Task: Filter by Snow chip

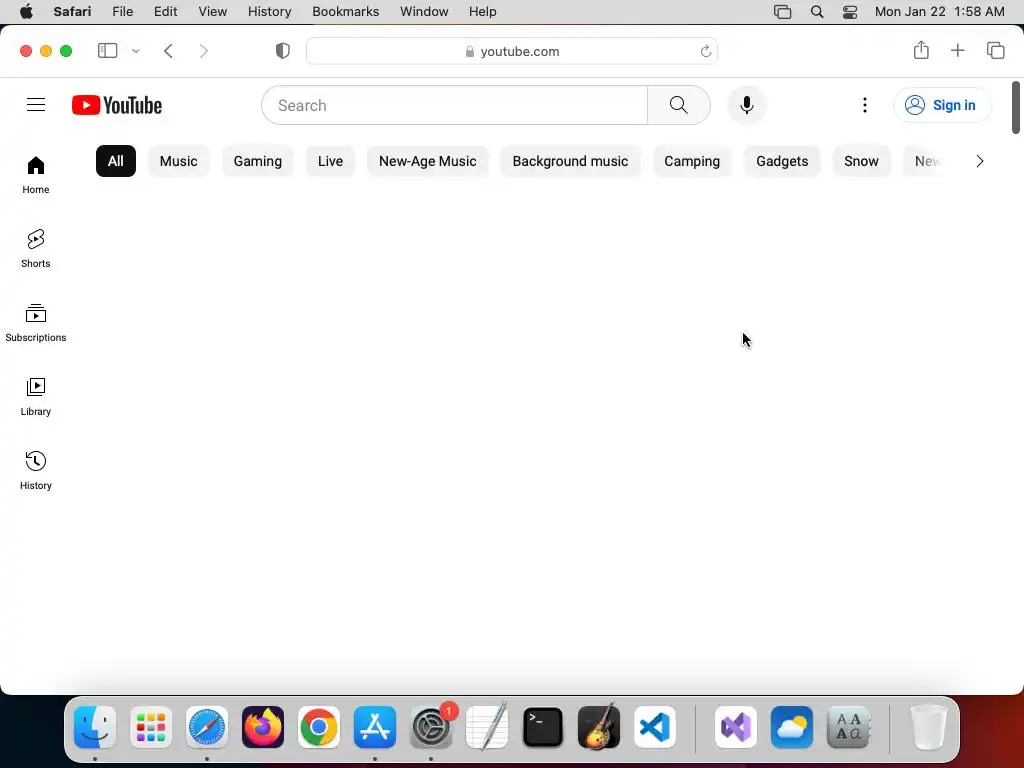Action: [x=861, y=161]
